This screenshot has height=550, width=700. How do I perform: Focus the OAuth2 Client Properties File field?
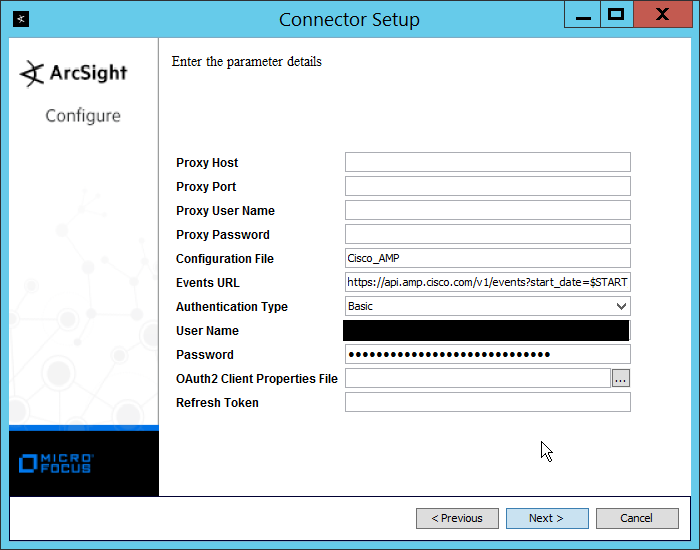coord(477,378)
